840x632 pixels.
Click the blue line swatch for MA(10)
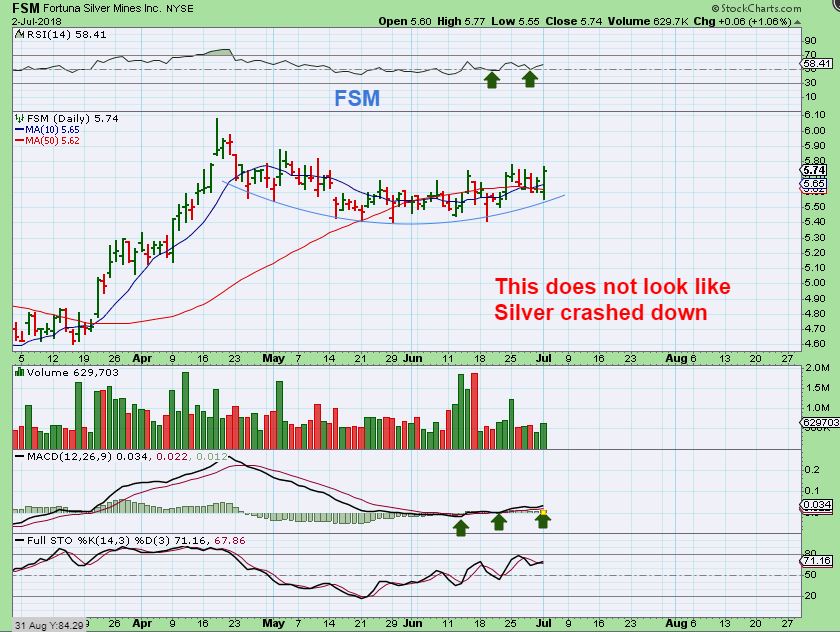click(x=19, y=130)
